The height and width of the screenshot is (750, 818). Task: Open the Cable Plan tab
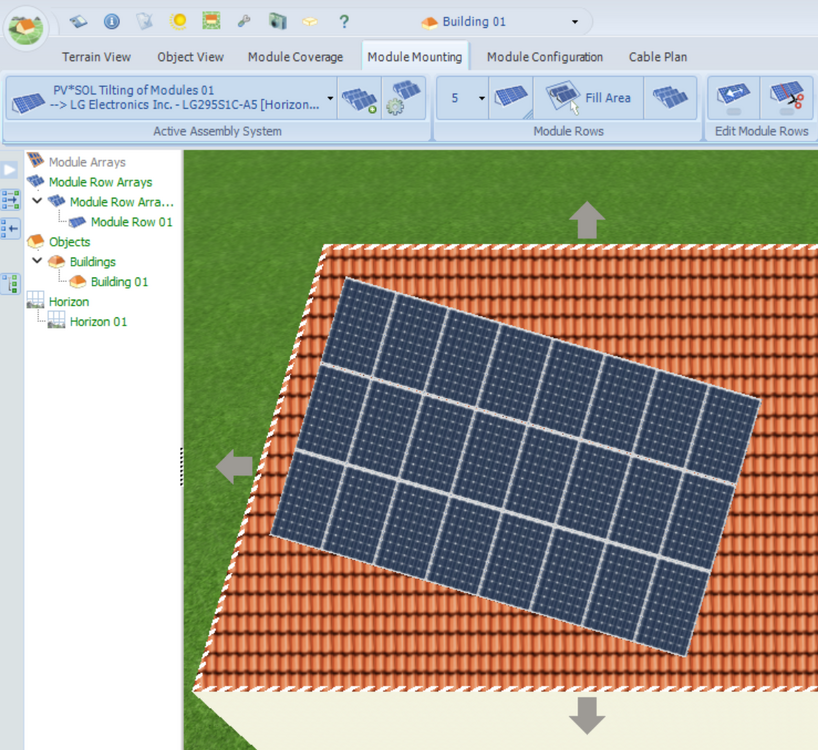click(657, 57)
